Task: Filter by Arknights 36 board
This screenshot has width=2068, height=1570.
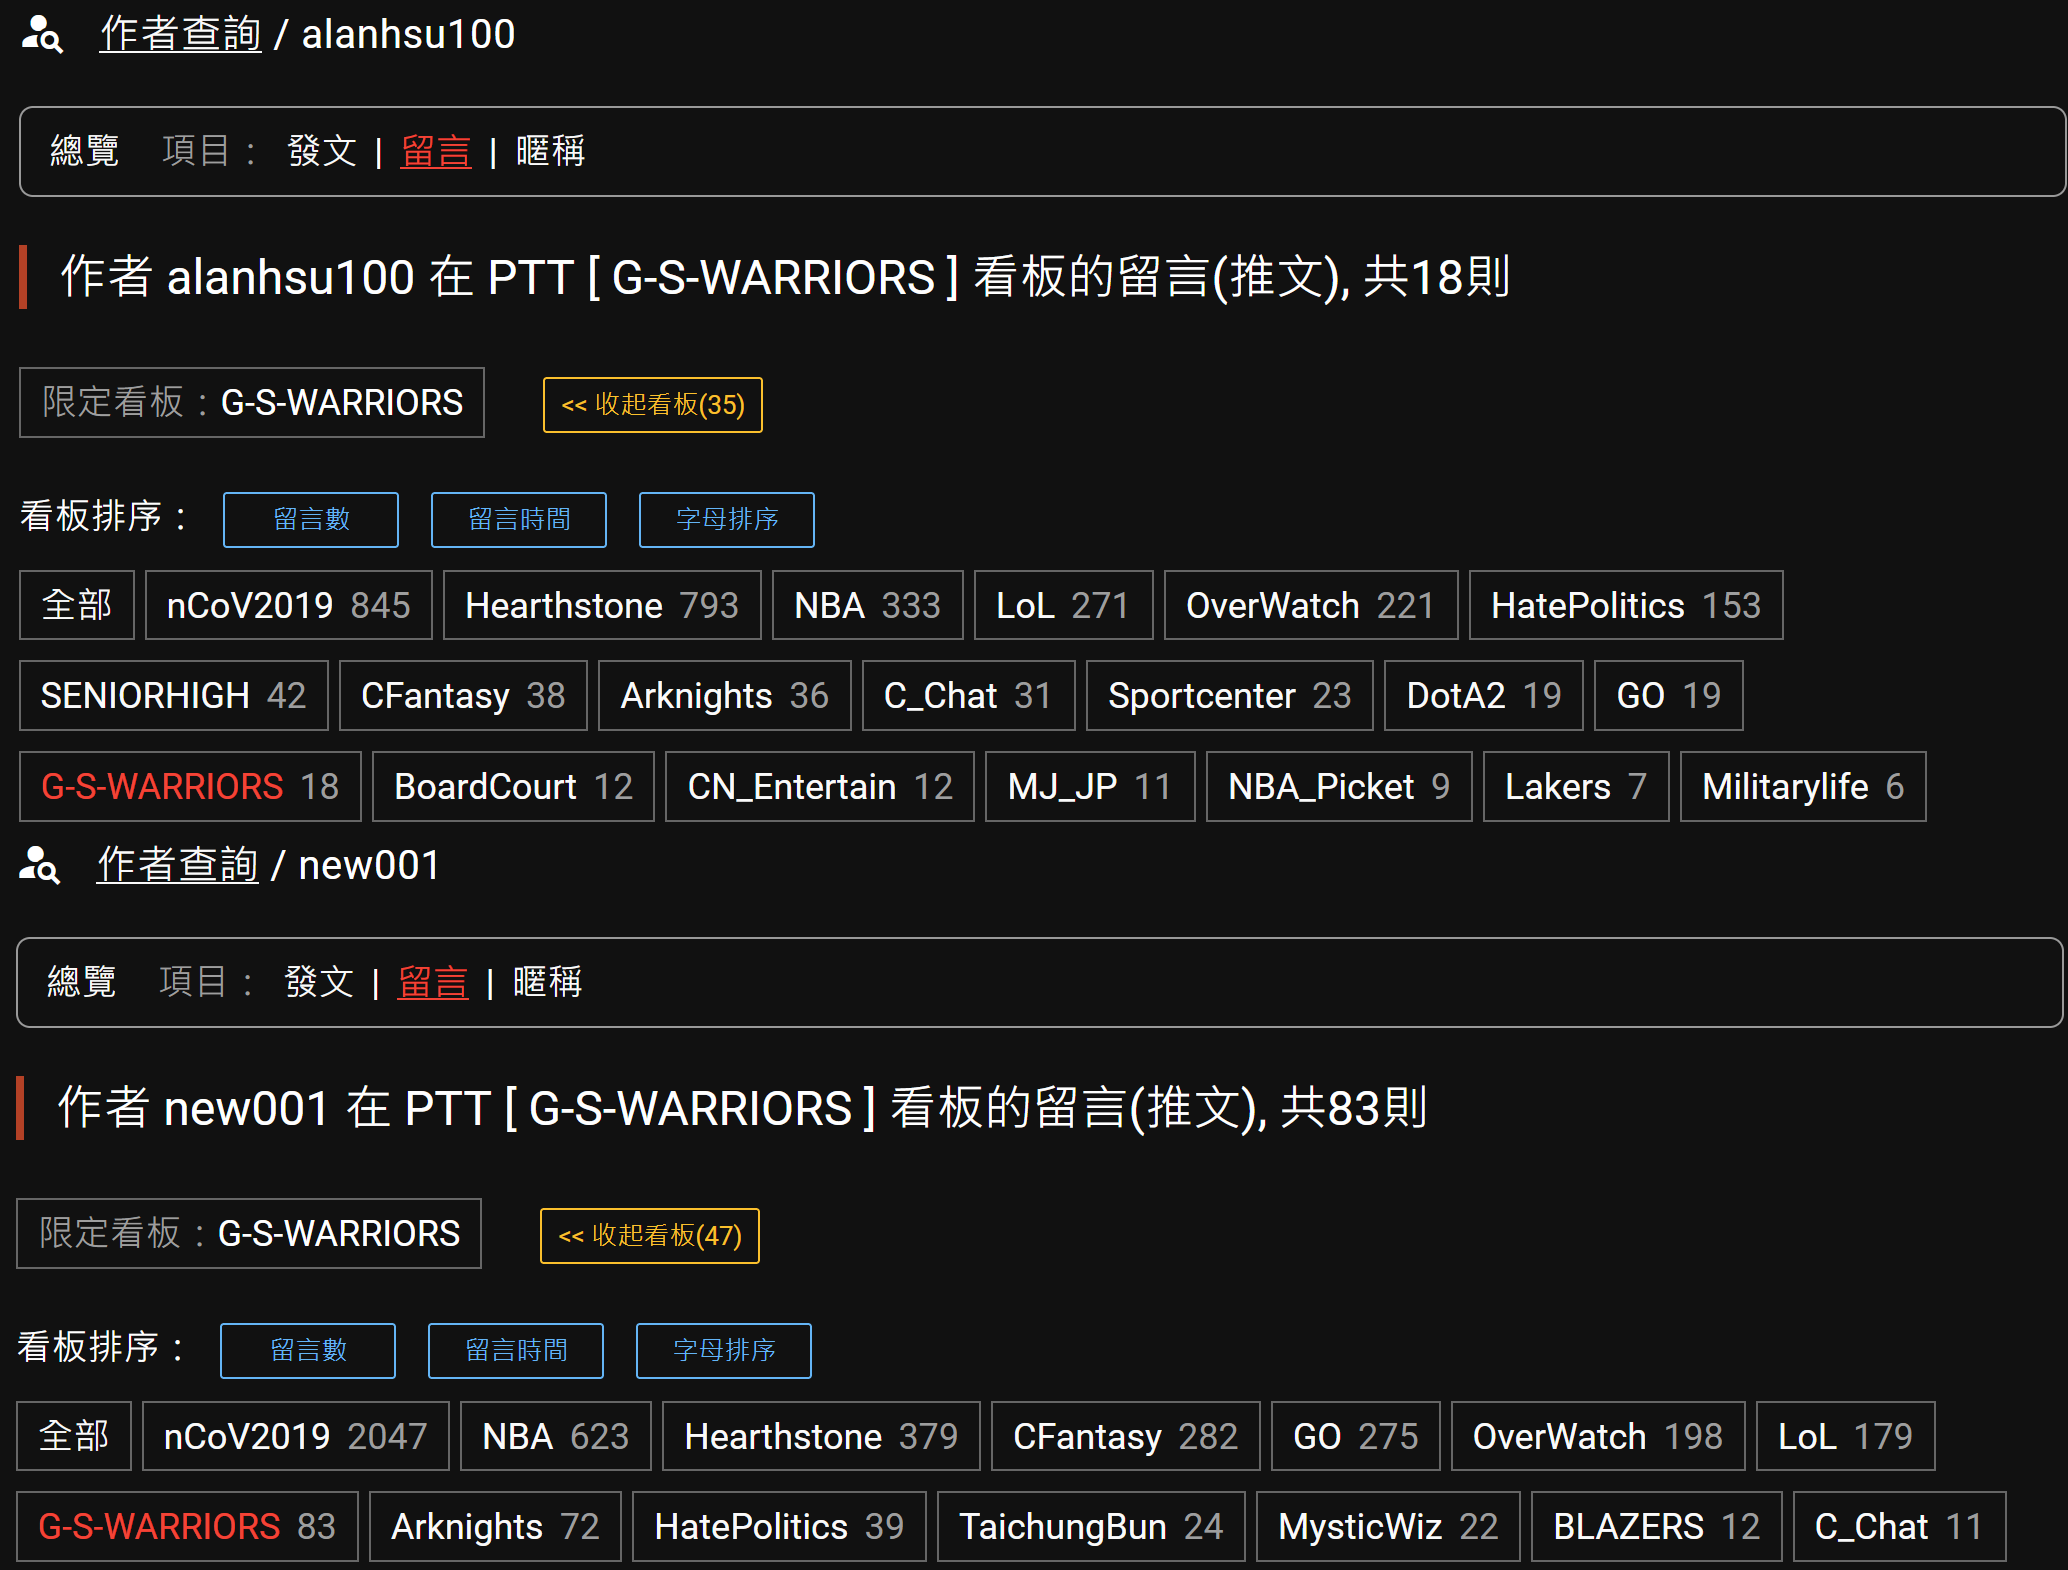Action: coord(725,695)
